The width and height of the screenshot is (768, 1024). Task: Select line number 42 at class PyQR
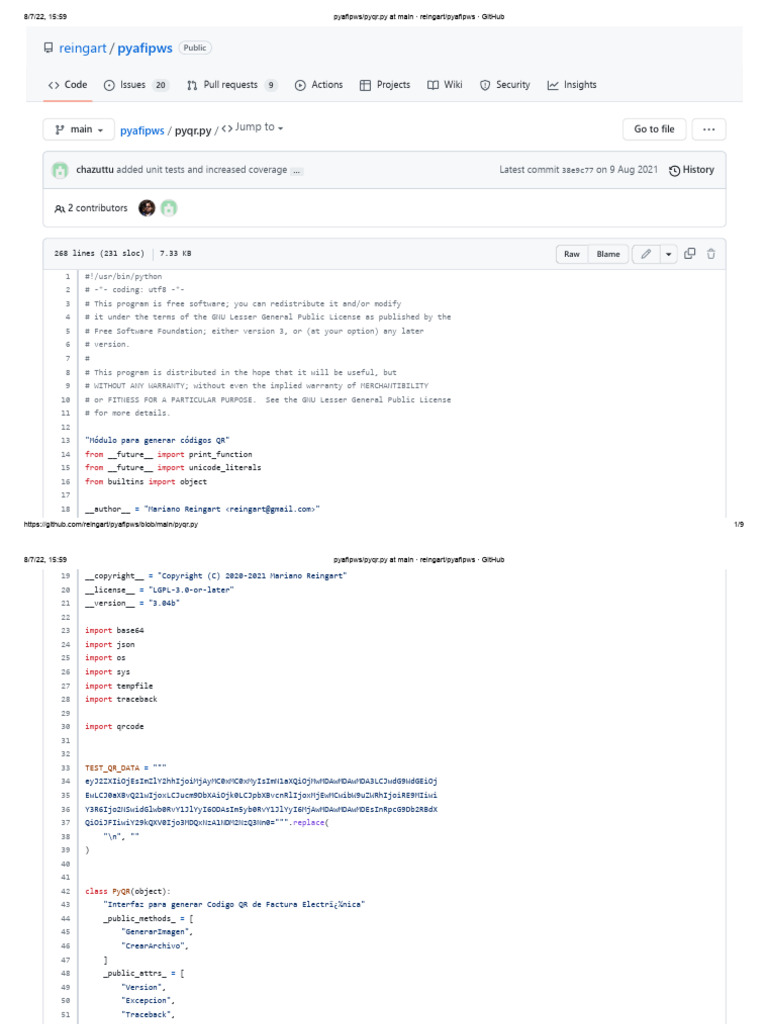point(65,891)
